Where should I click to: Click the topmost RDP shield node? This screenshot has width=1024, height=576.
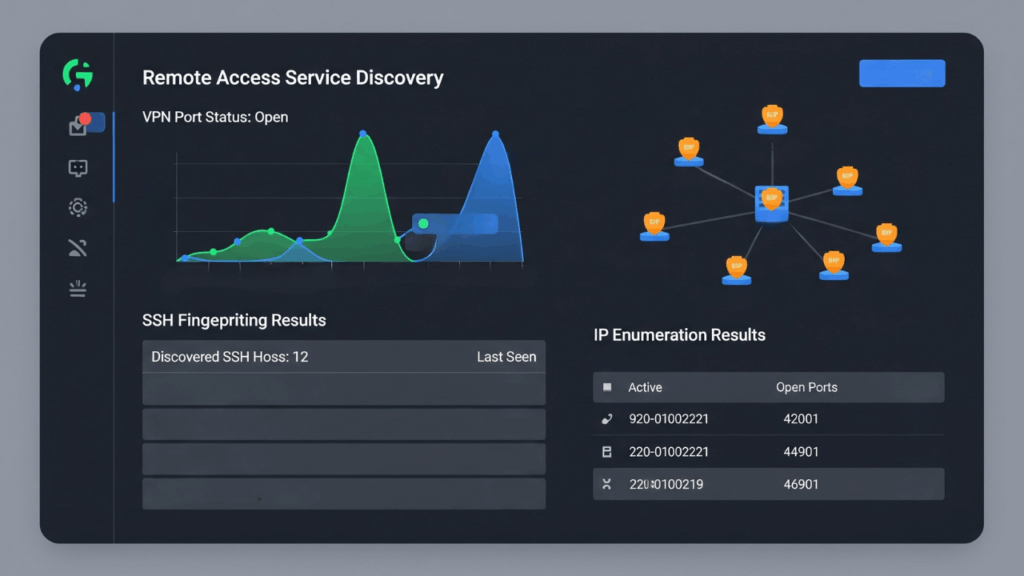(771, 120)
